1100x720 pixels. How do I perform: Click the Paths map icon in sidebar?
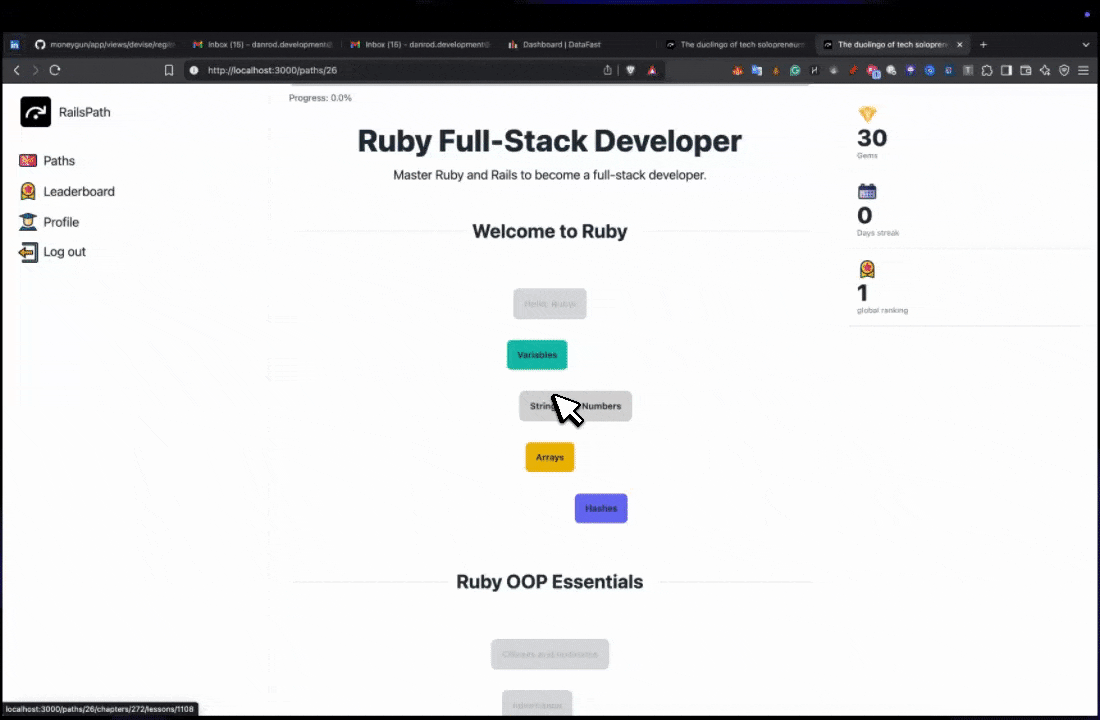click(x=28, y=161)
